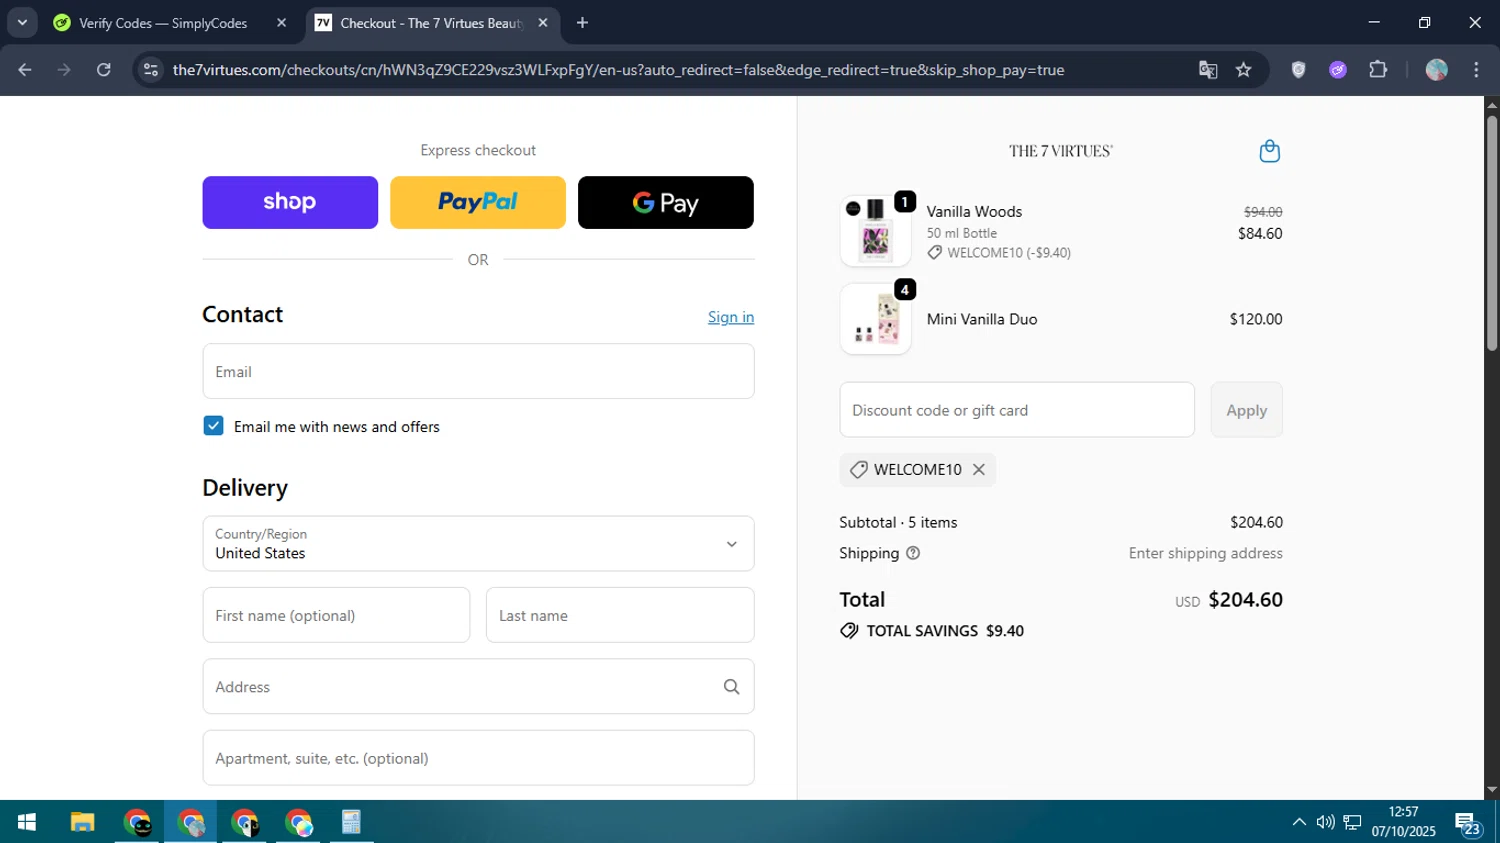This screenshot has height=843, width=1500.
Task: Expand the Country/Region dropdown
Action: pyautogui.click(x=478, y=544)
